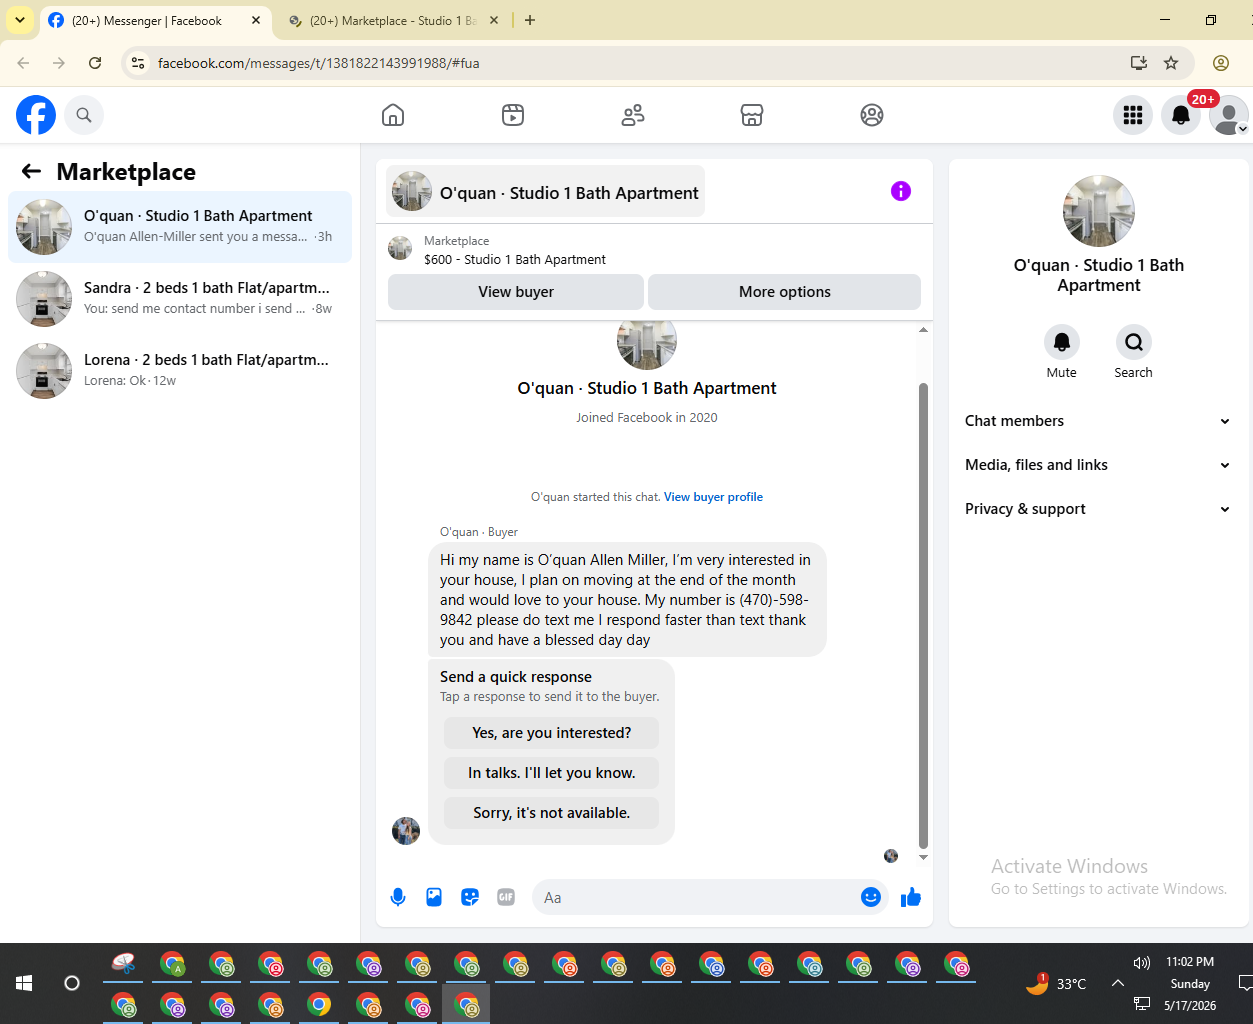This screenshot has height=1024, width=1253.
Task: Close the Marketplace browser tab
Action: [x=494, y=20]
